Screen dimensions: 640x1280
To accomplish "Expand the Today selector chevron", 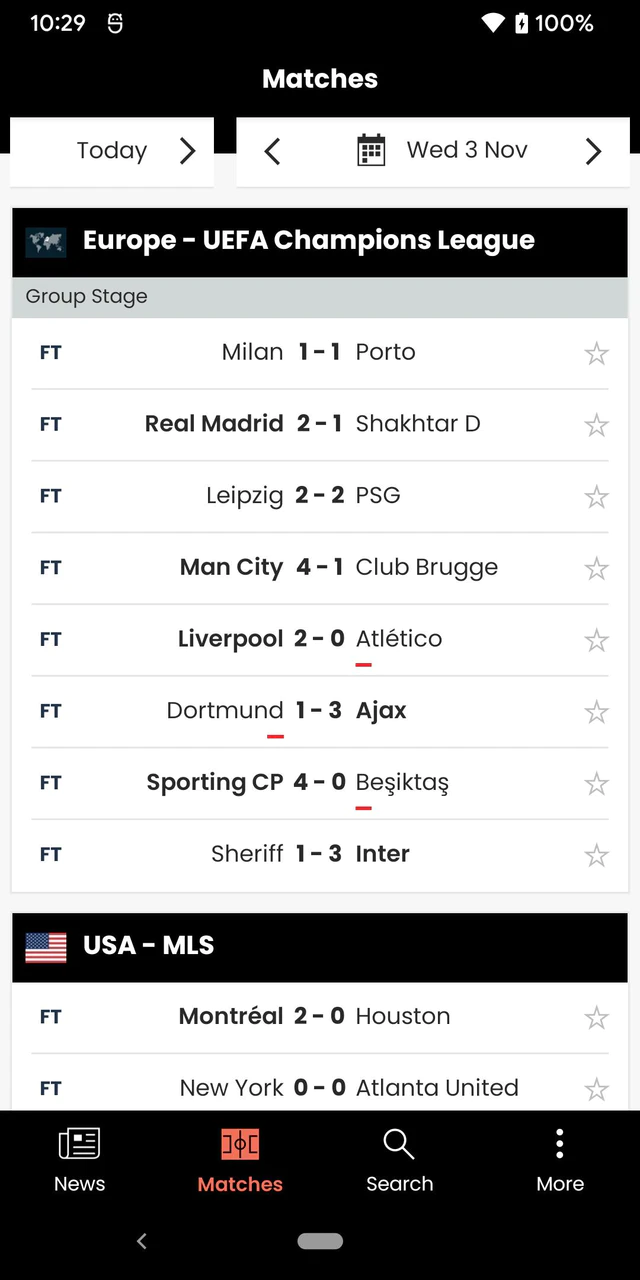I will (187, 151).
